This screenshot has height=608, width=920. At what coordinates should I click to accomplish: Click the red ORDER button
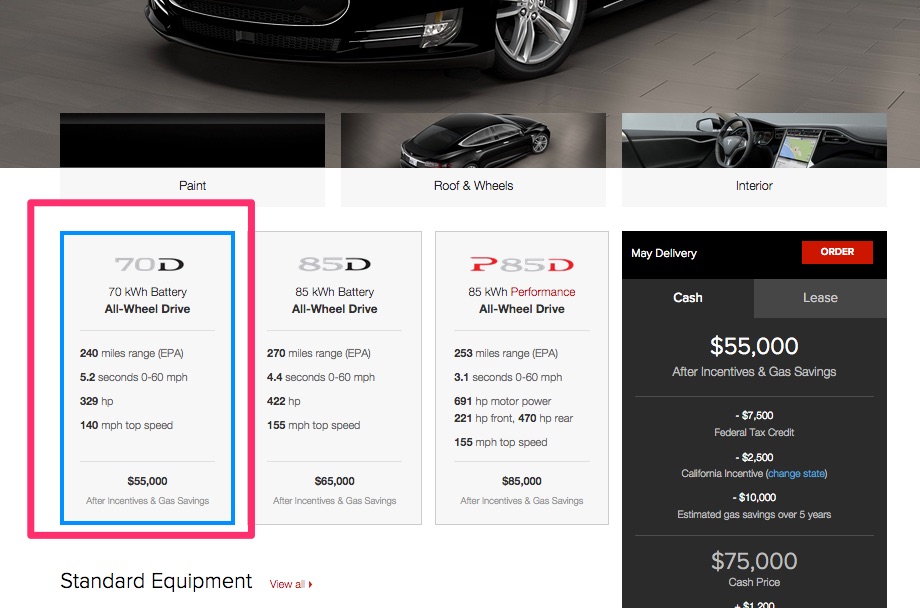pos(837,252)
